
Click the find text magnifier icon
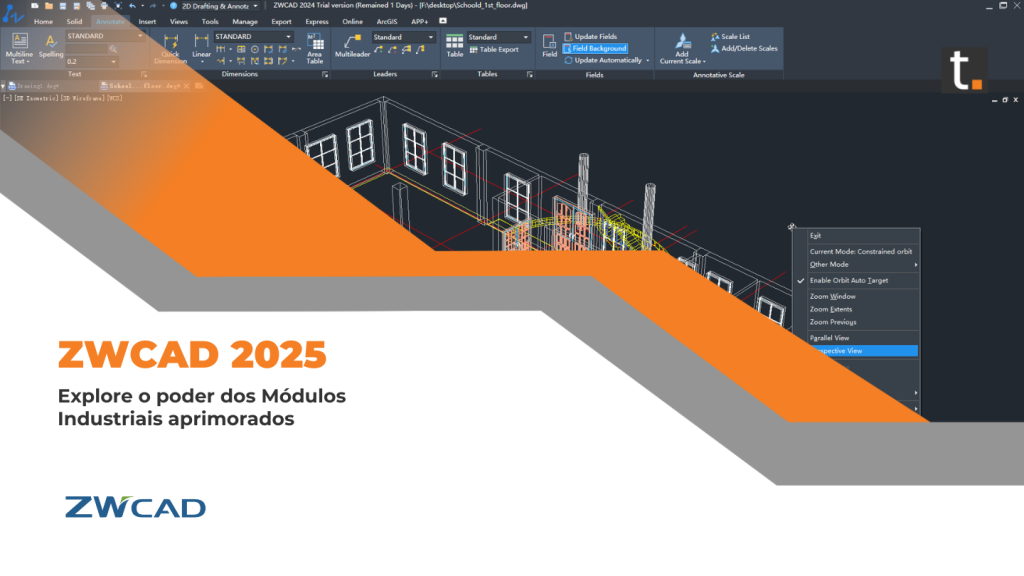click(x=113, y=49)
